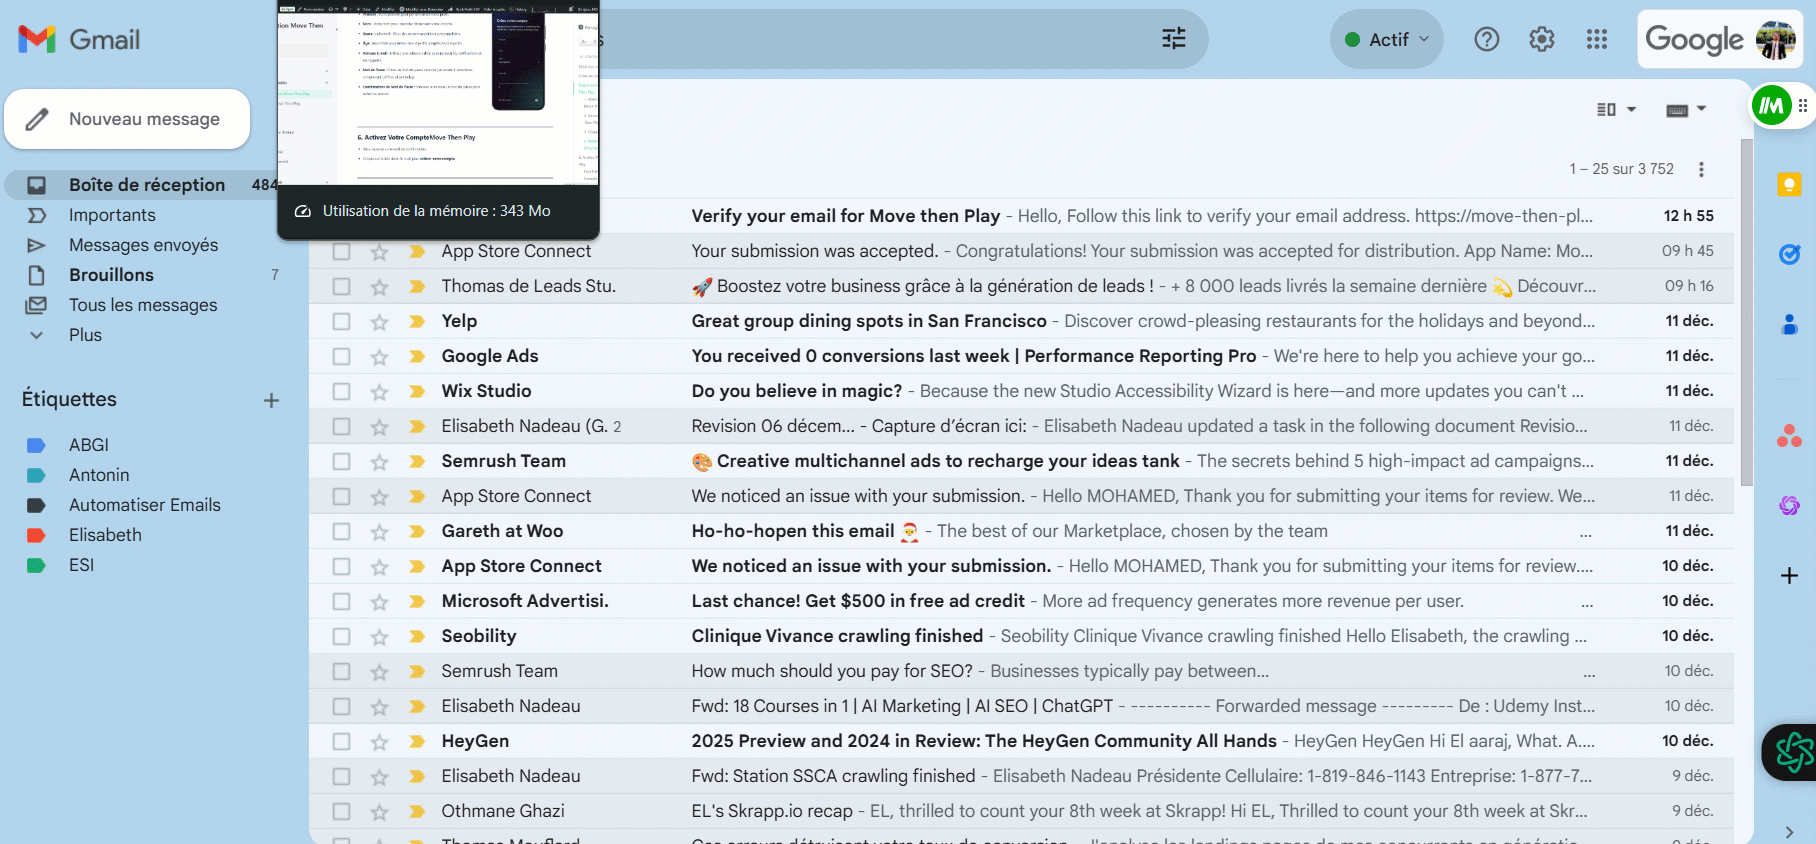This screenshot has width=1816, height=844.
Task: Open the Brouillons folder
Action: [x=111, y=275]
